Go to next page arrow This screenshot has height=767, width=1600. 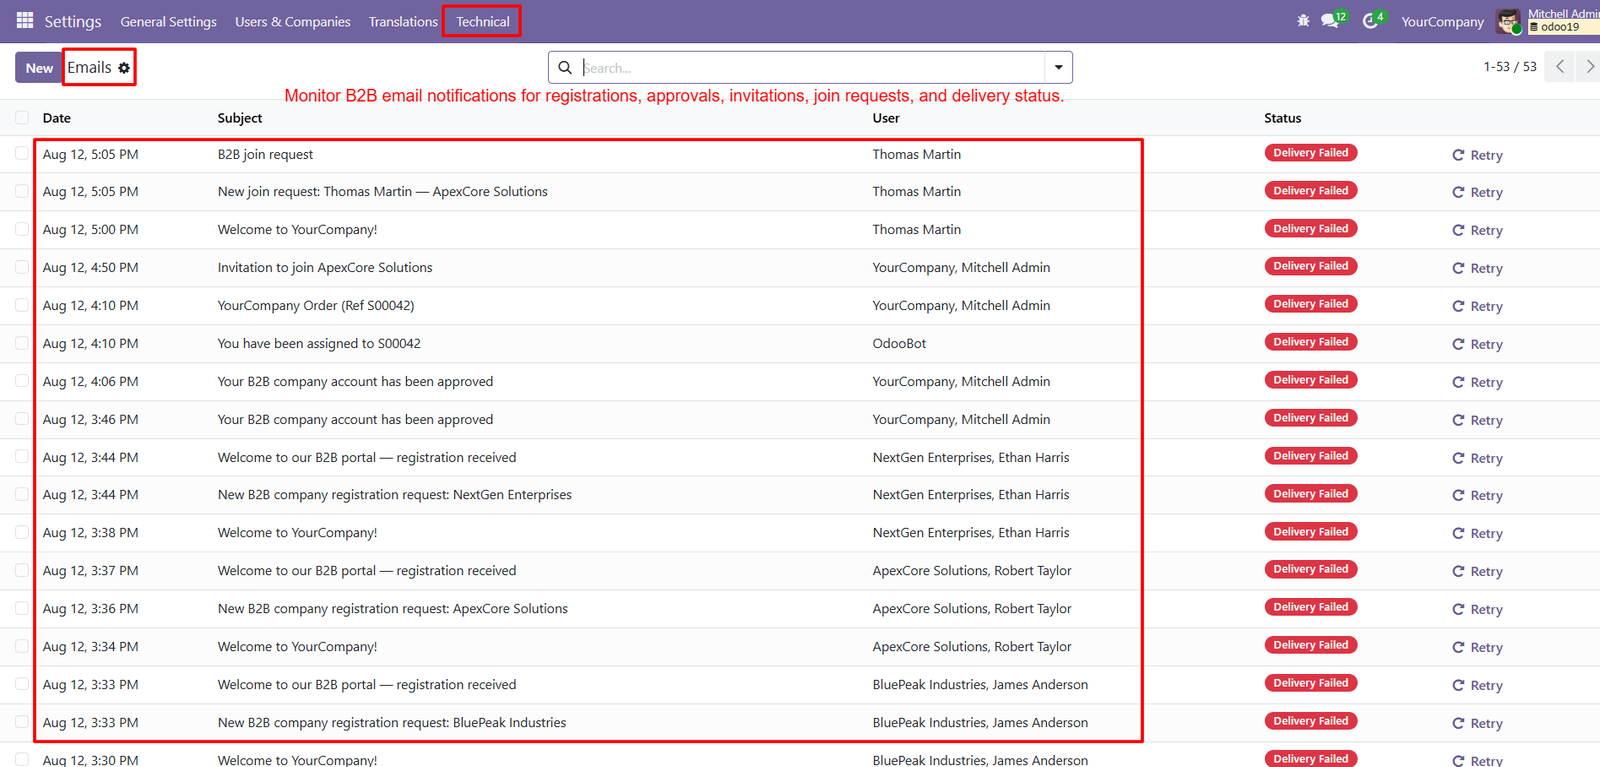pyautogui.click(x=1589, y=67)
